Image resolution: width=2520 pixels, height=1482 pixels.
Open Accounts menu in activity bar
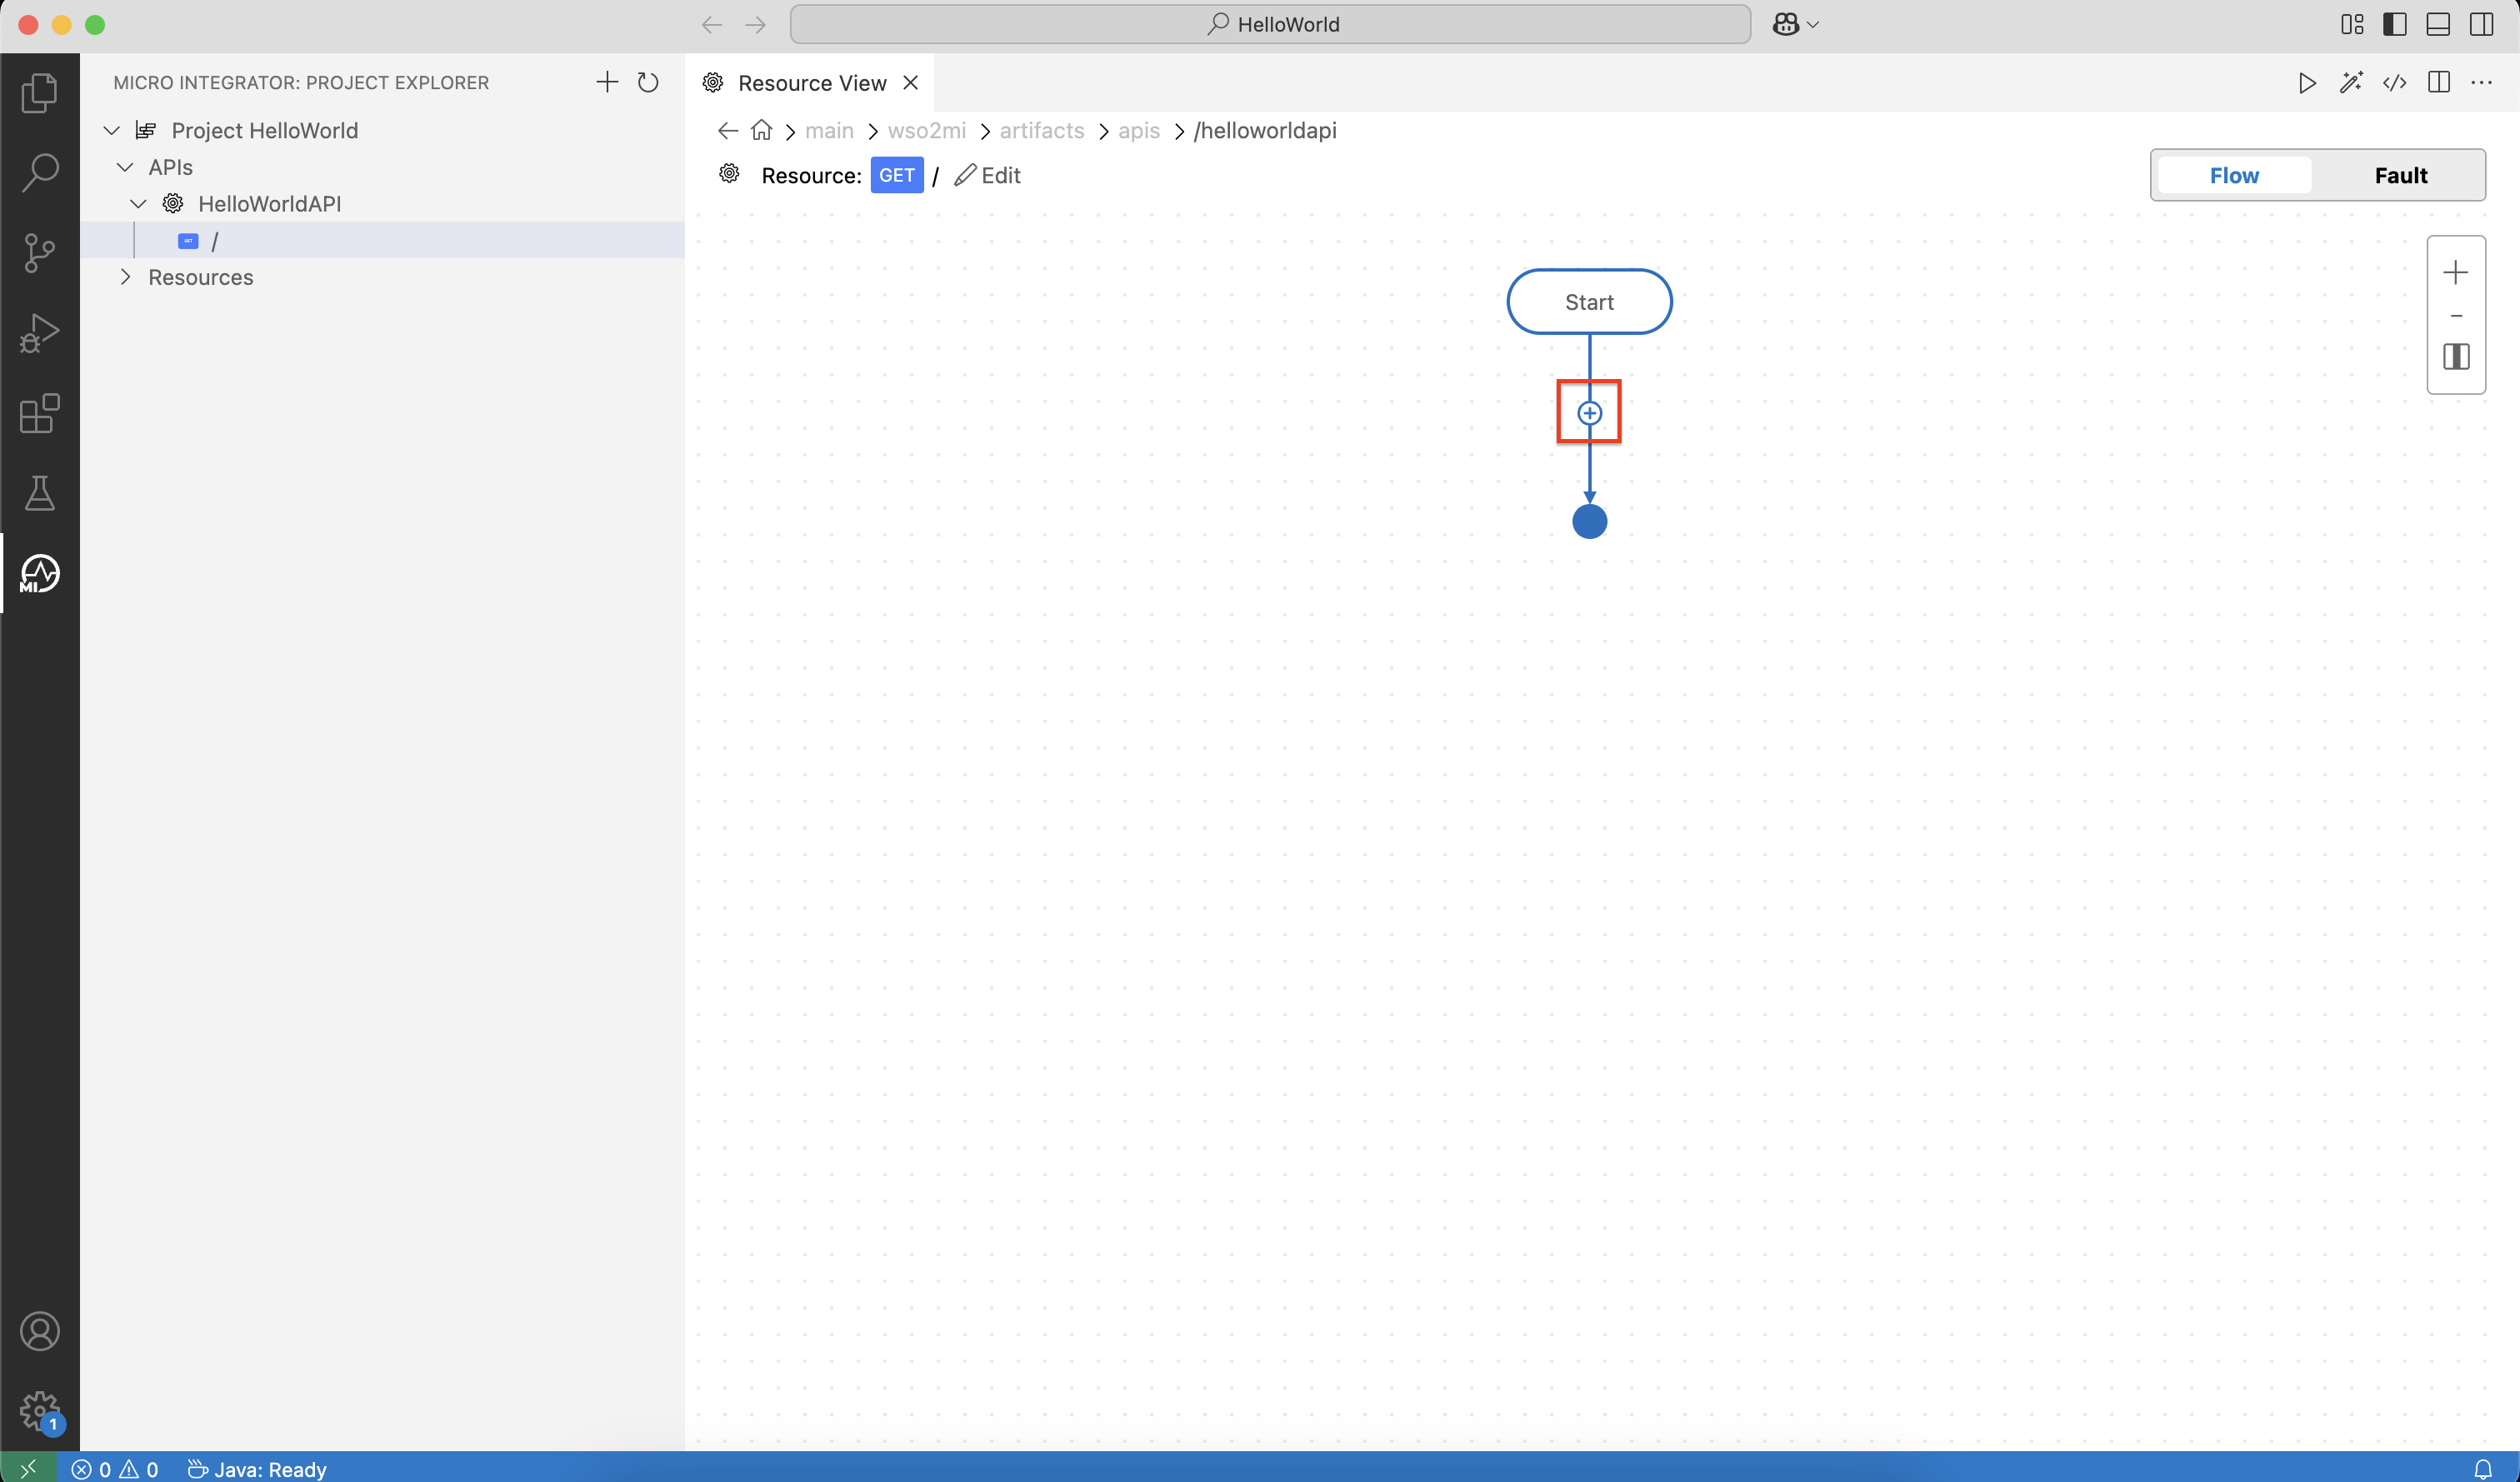tap(39, 1332)
